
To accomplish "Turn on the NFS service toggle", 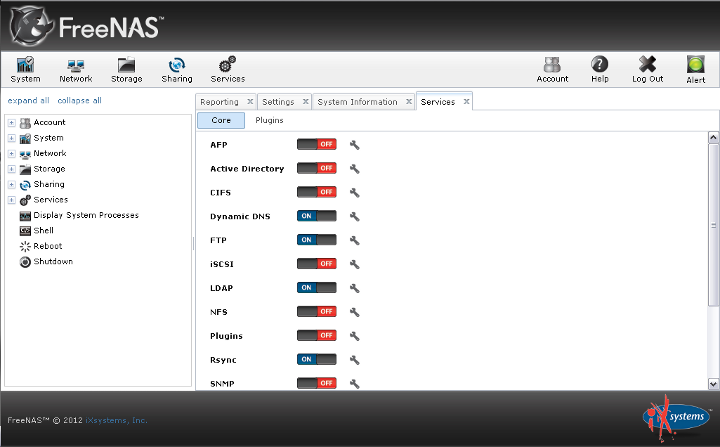I will tap(317, 311).
